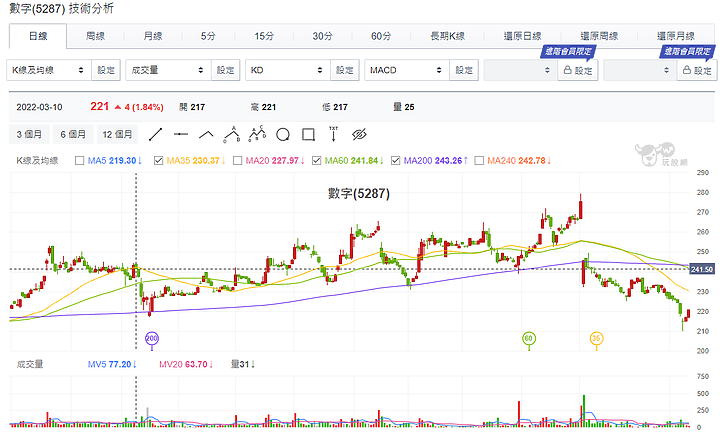Screen dimensions: 720x433
Task: Select the horizontal line drawing tool
Action: (181, 135)
